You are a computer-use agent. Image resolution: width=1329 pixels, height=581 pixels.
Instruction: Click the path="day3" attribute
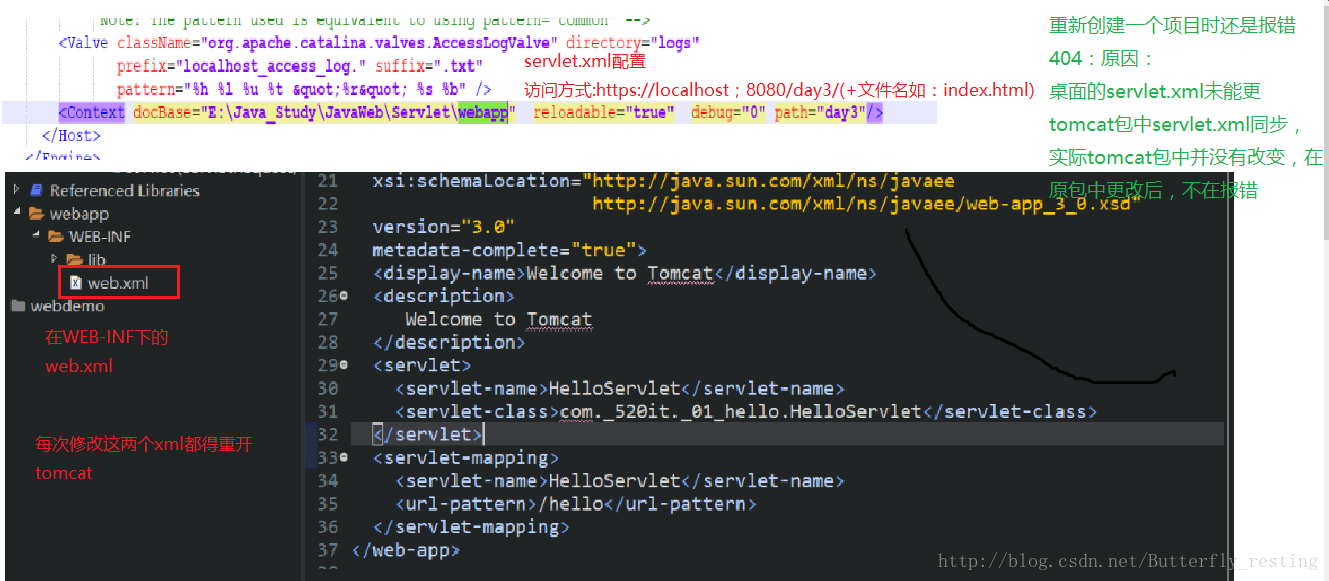pos(820,113)
